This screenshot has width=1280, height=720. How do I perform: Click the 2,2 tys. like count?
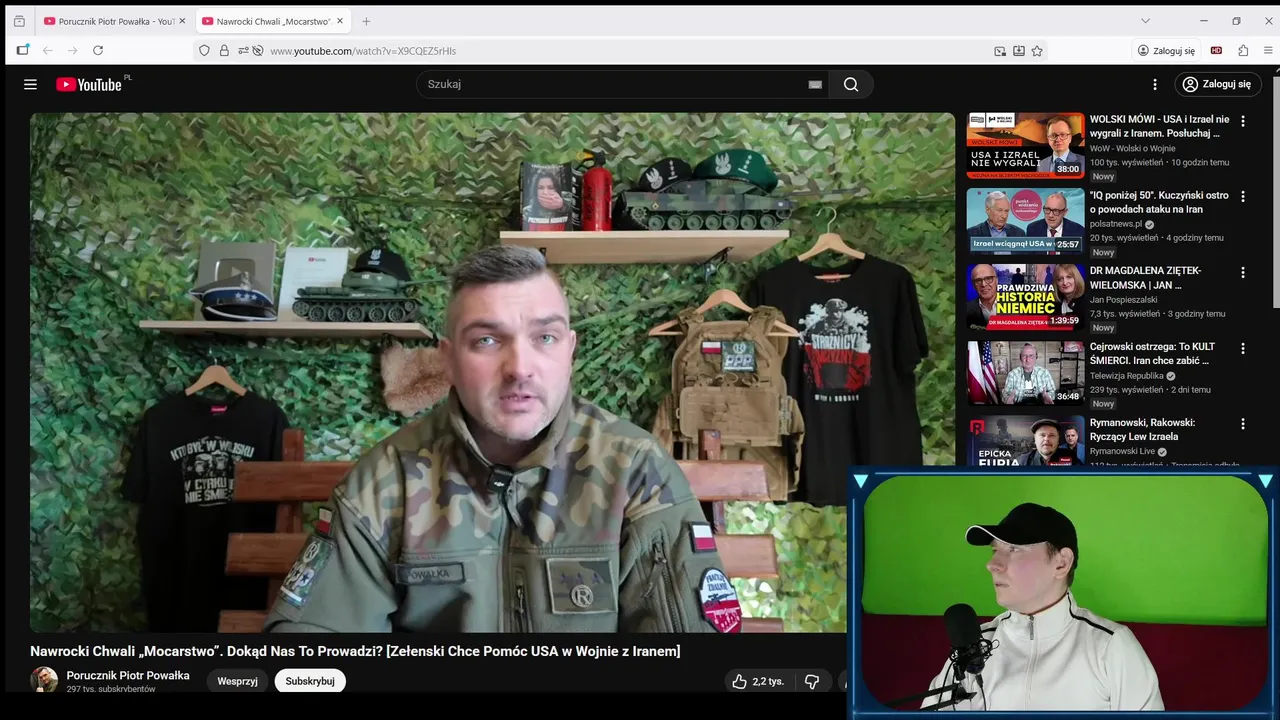[x=768, y=681]
